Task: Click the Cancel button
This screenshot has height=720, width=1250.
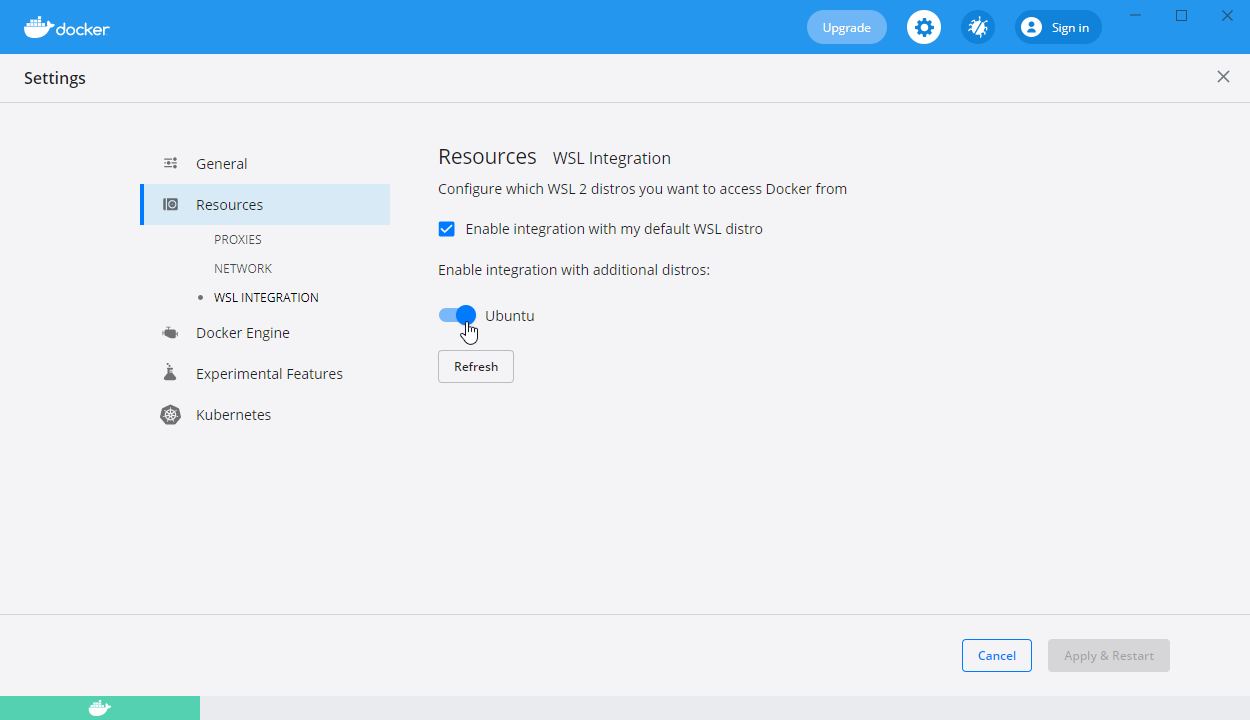Action: click(x=996, y=655)
